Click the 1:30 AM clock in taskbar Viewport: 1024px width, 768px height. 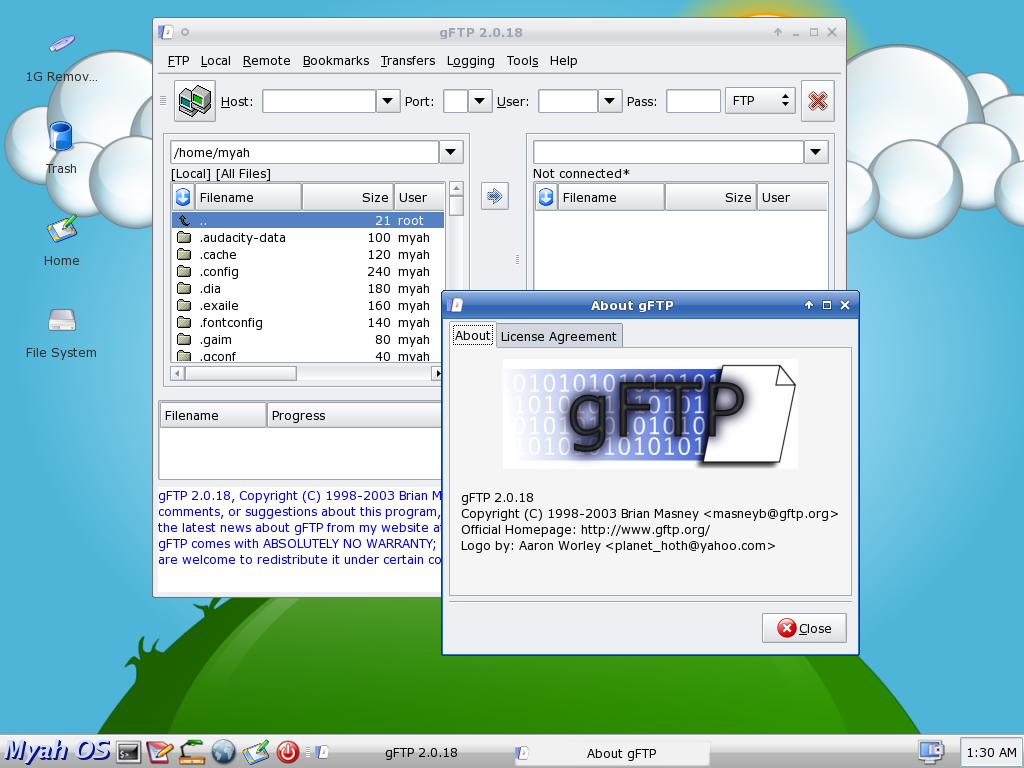[x=991, y=752]
